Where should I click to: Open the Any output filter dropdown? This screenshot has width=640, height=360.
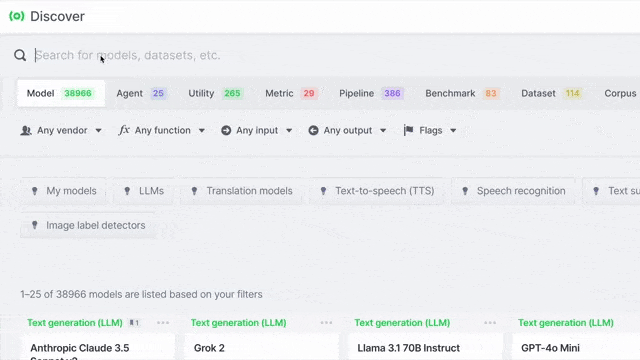[x=347, y=131]
